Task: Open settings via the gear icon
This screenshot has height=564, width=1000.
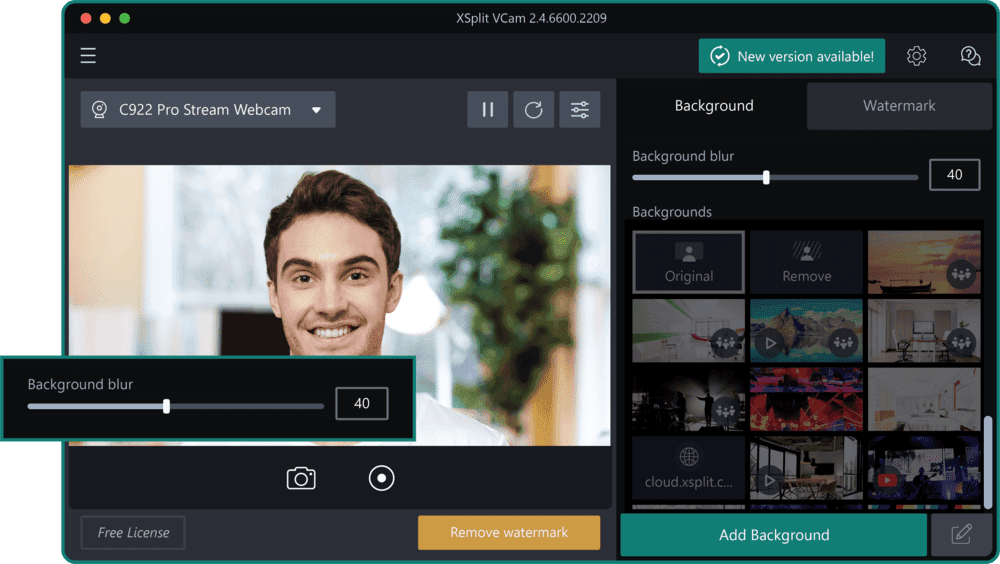Action: [916, 56]
